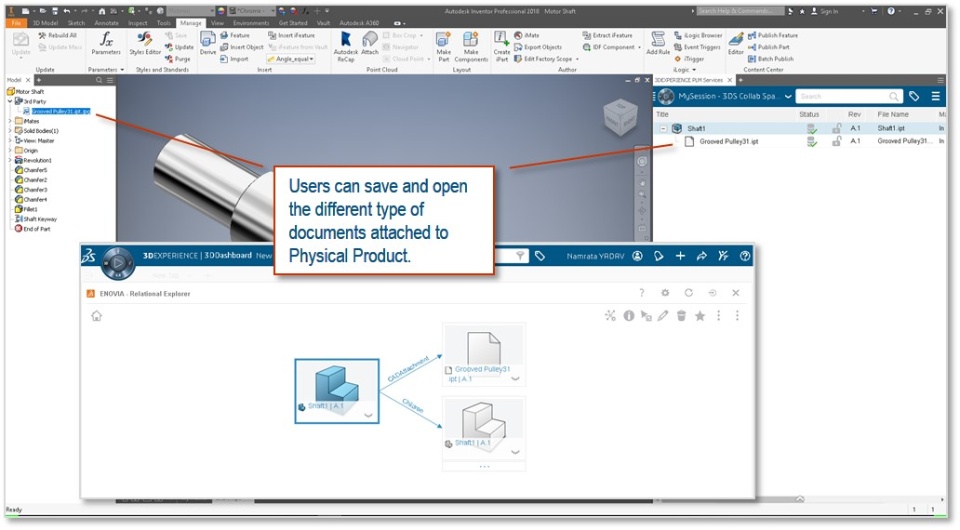The height and width of the screenshot is (530, 960).
Task: Go to the Relational Explorer home
Action: click(x=97, y=316)
